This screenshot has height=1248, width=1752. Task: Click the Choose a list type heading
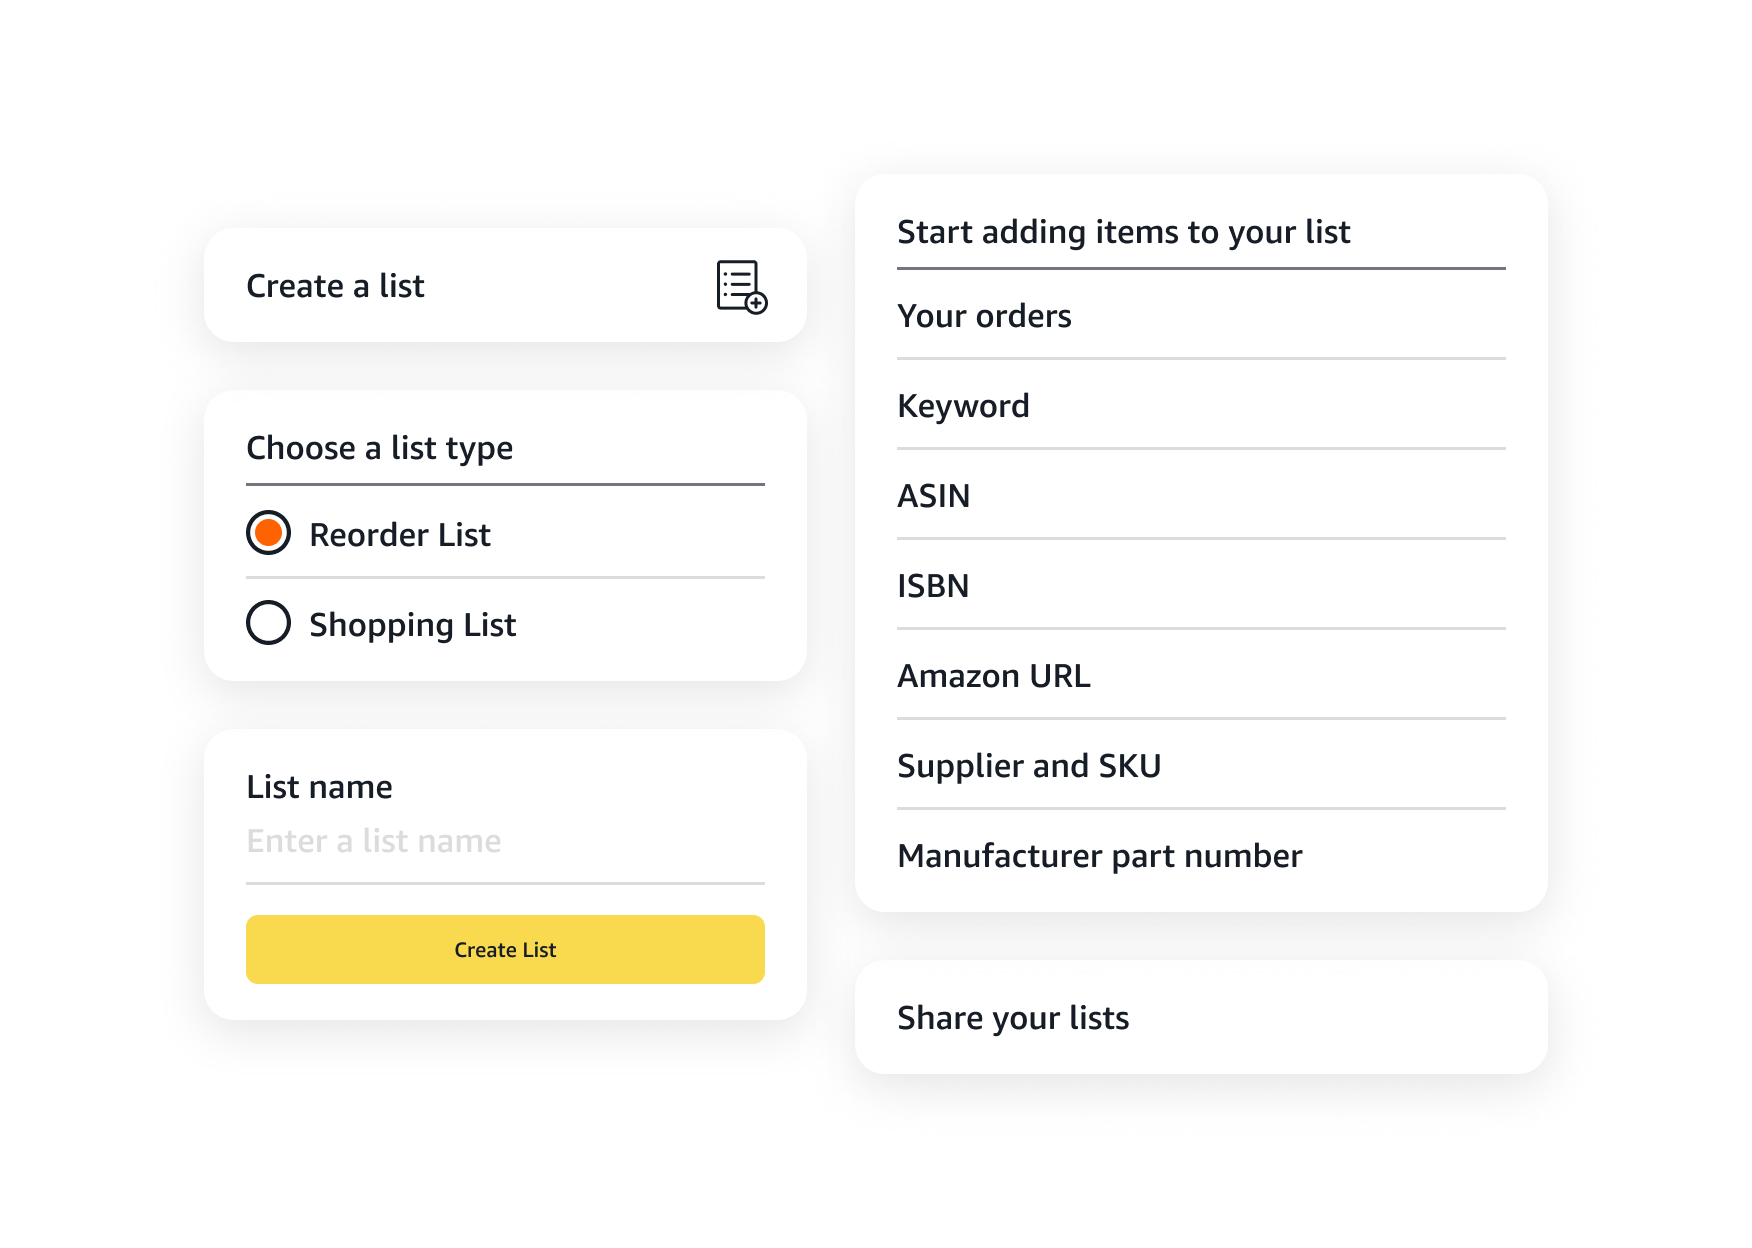379,448
